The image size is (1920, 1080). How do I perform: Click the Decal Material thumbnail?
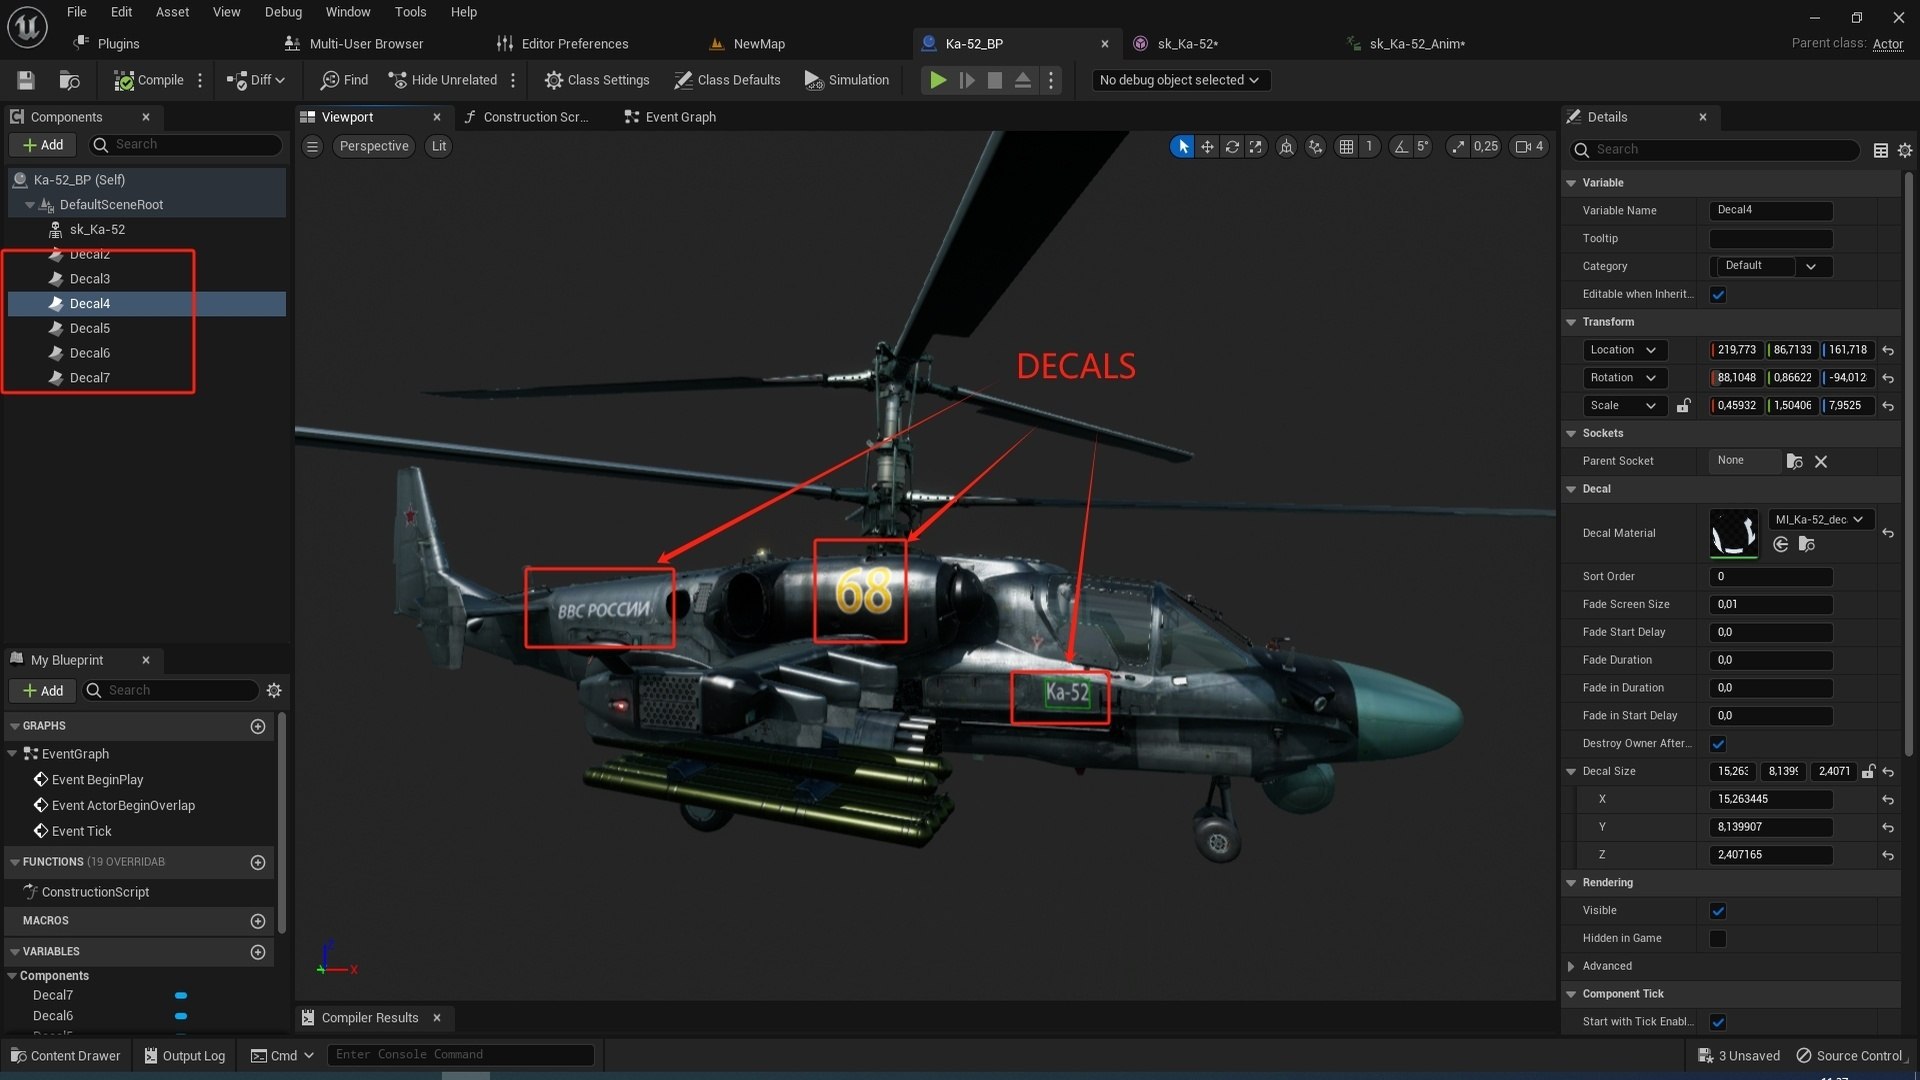pyautogui.click(x=1734, y=533)
